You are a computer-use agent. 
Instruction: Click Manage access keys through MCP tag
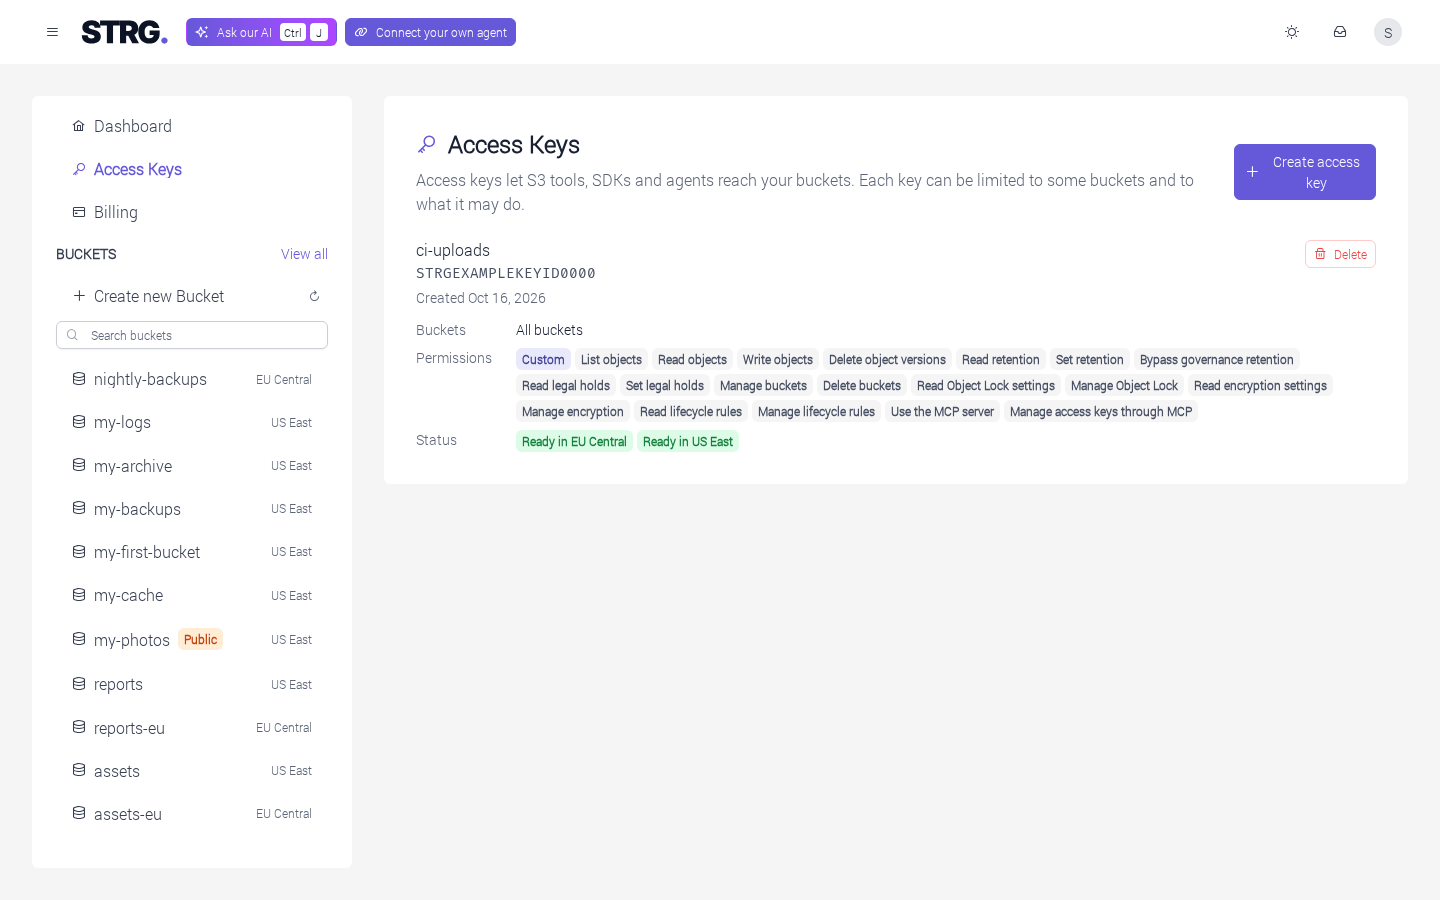[1101, 411]
